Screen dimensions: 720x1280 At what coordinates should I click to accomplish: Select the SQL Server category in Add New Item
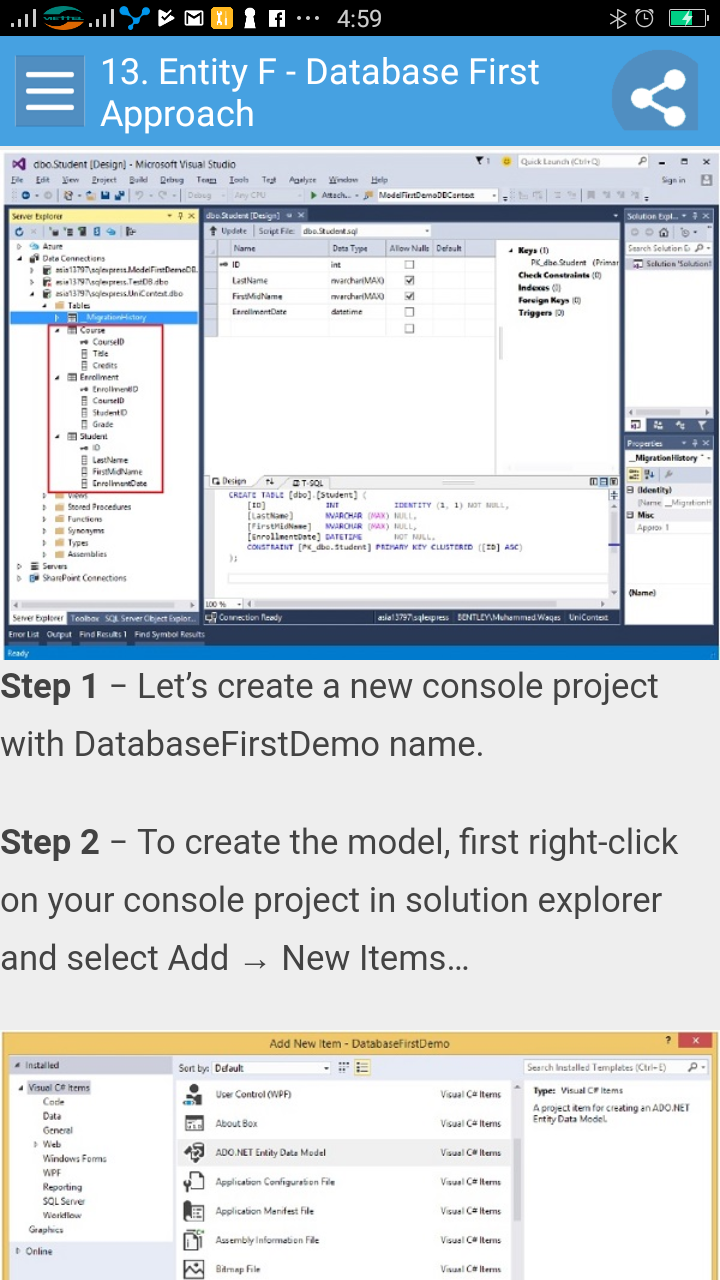pyautogui.click(x=64, y=1201)
